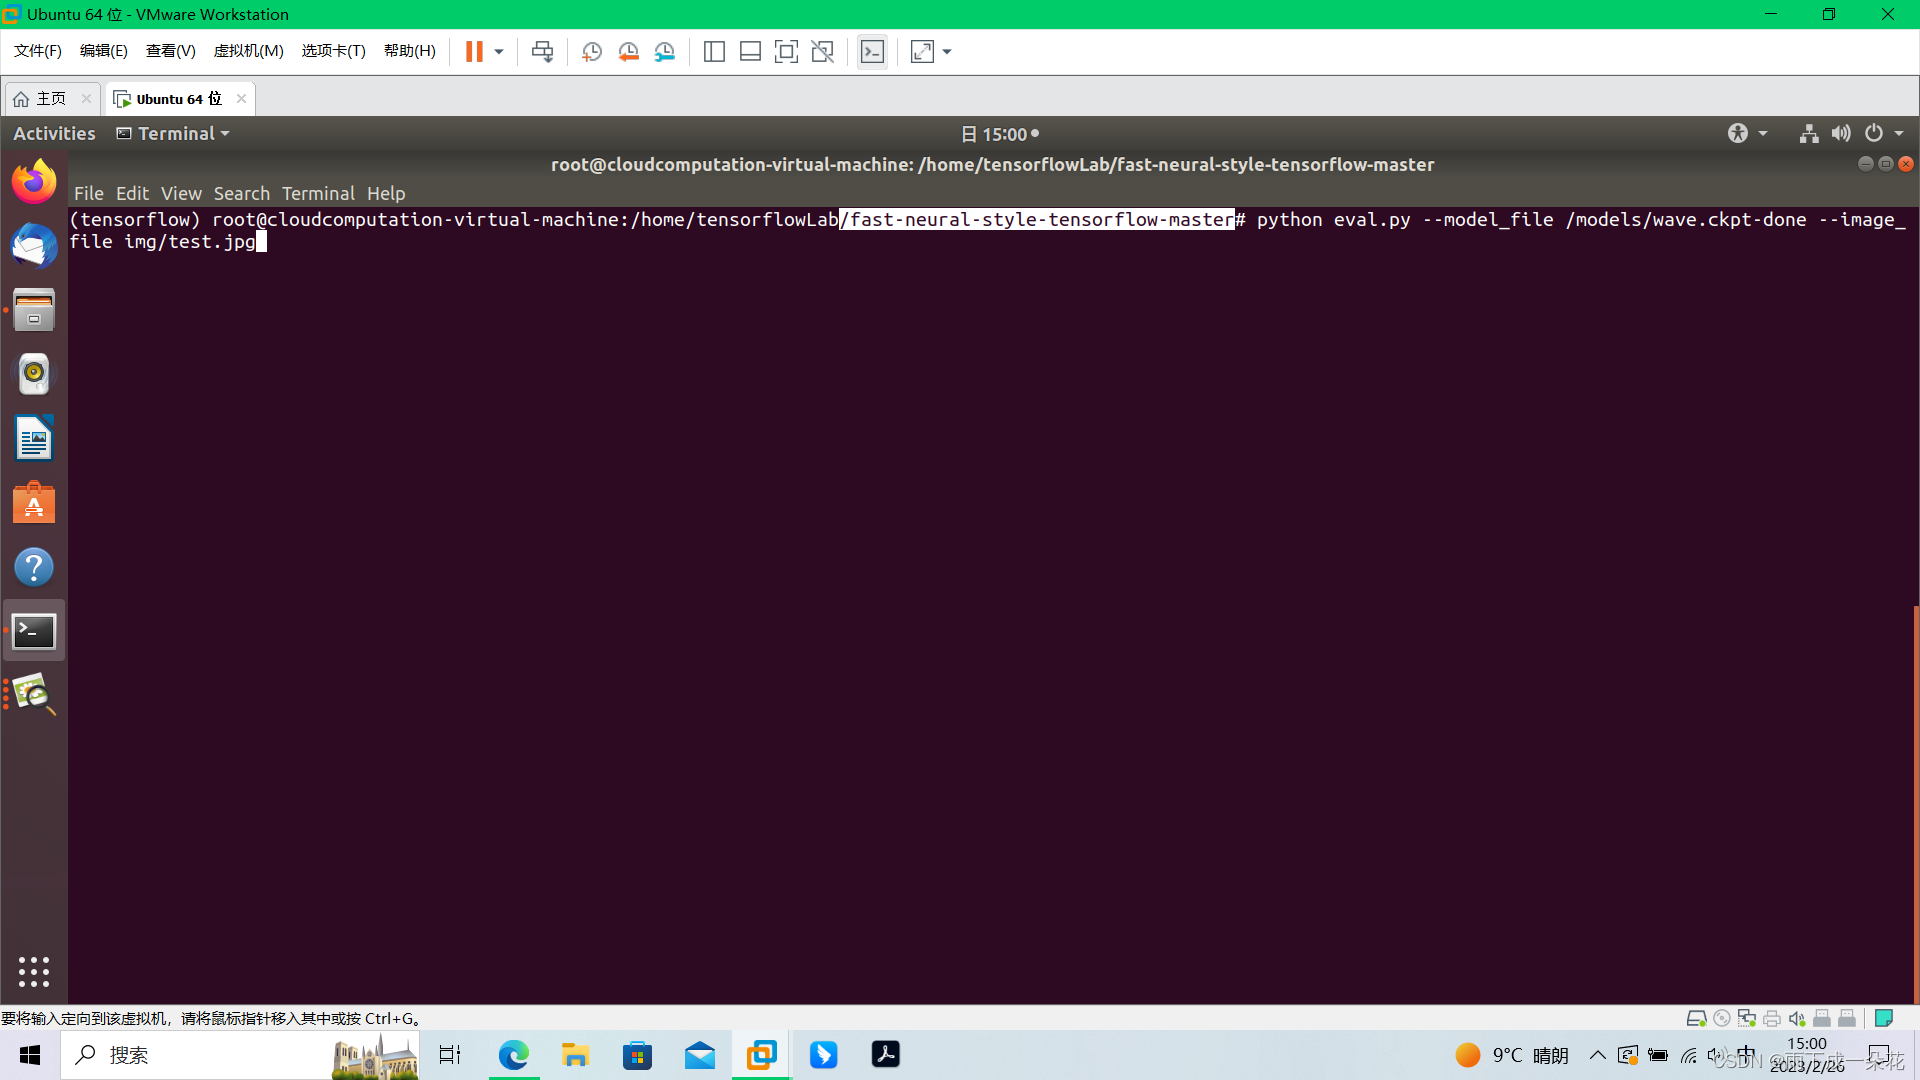Image resolution: width=1920 pixels, height=1080 pixels.
Task: Toggle the VMware pause VM button
Action: click(474, 52)
